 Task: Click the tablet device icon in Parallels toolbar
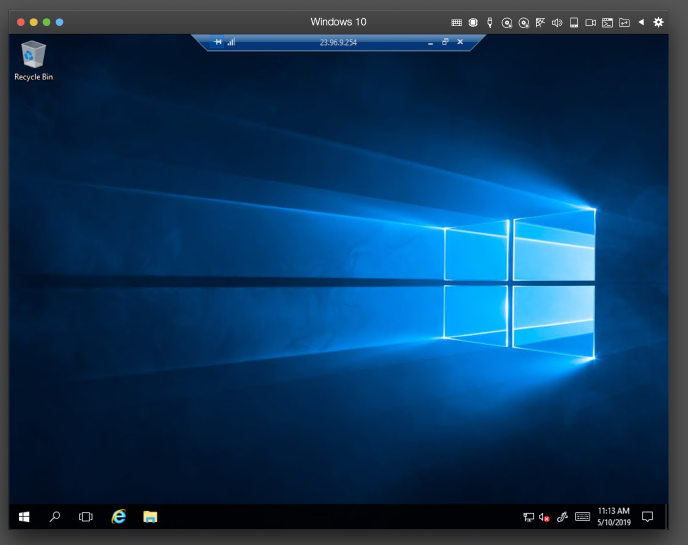[574, 22]
